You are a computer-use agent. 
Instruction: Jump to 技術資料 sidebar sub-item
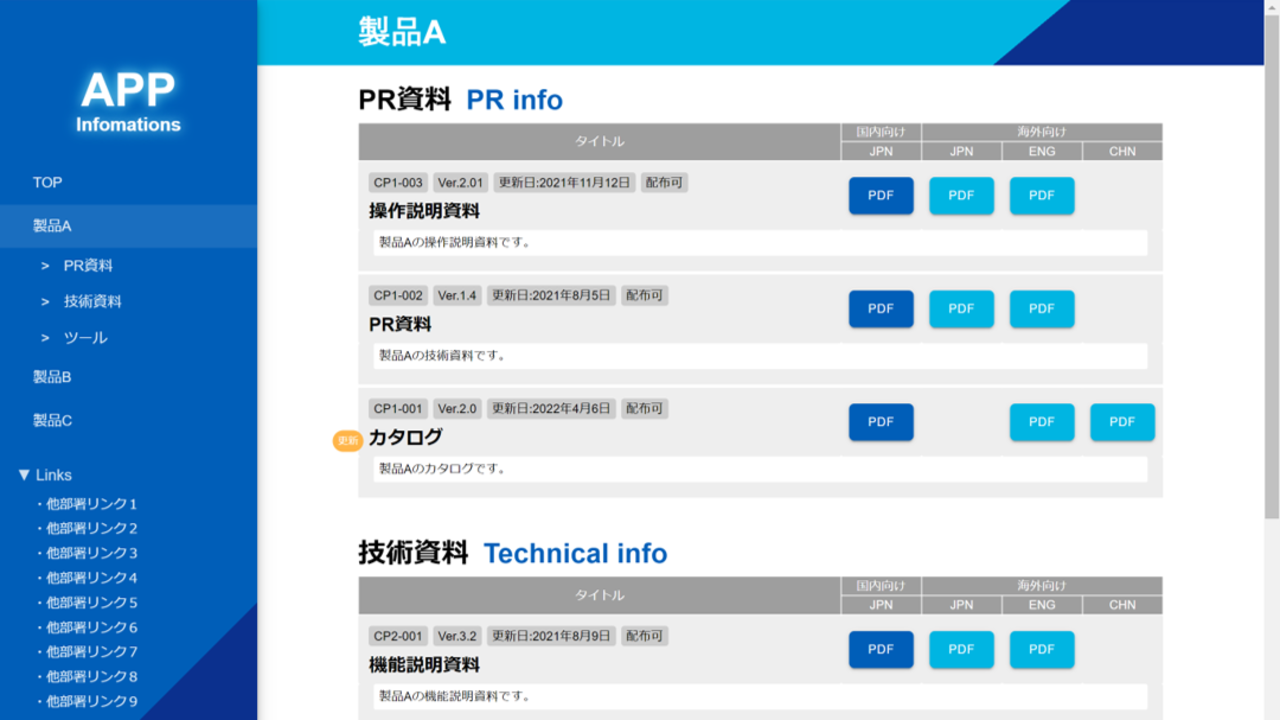pyautogui.click(x=92, y=301)
